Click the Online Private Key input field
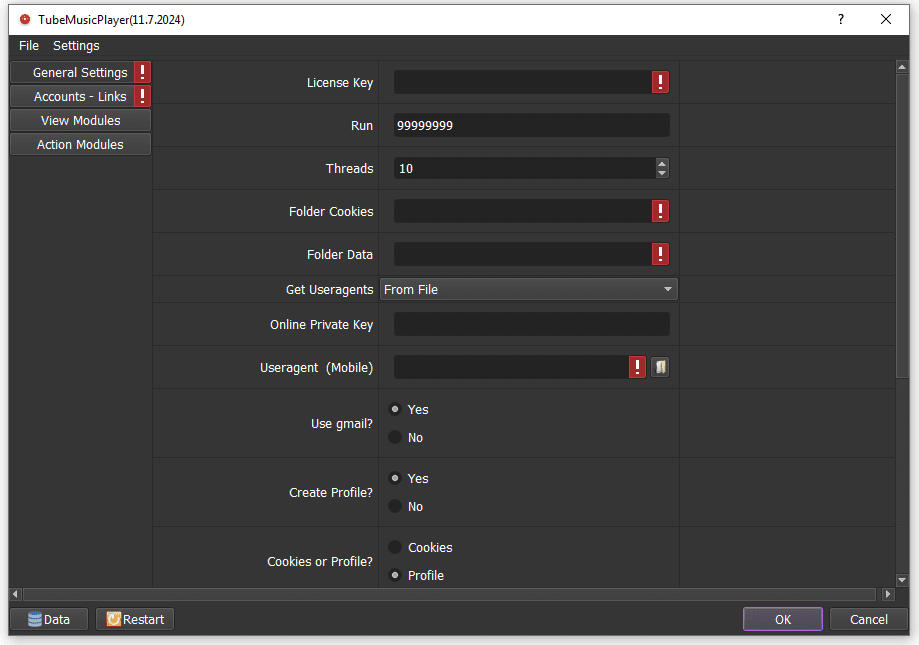This screenshot has height=645, width=919. pyautogui.click(x=532, y=324)
